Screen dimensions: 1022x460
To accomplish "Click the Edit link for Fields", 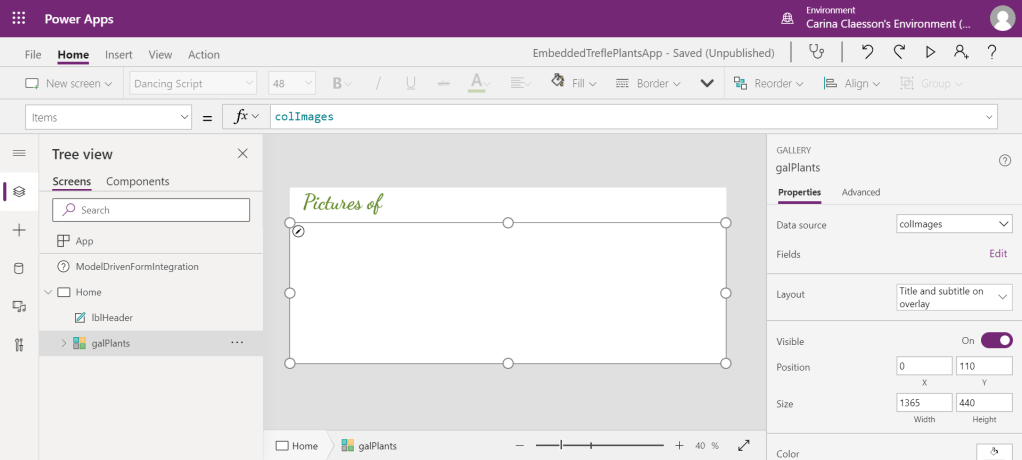I will tap(997, 254).
